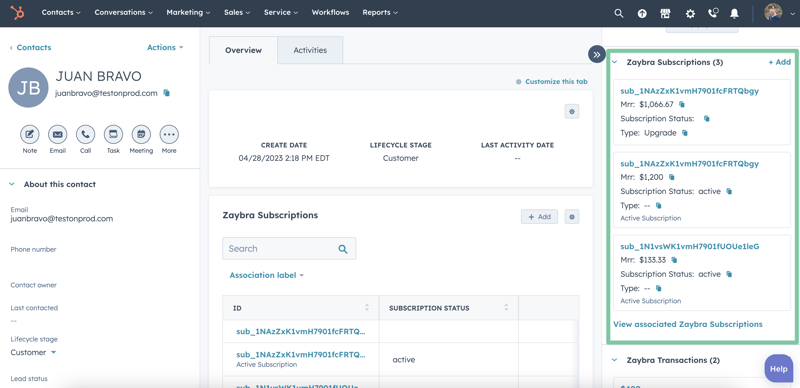Viewport: 800px width, 388px height.
Task: Click the HubSpot sprocket logo
Action: click(17, 13)
